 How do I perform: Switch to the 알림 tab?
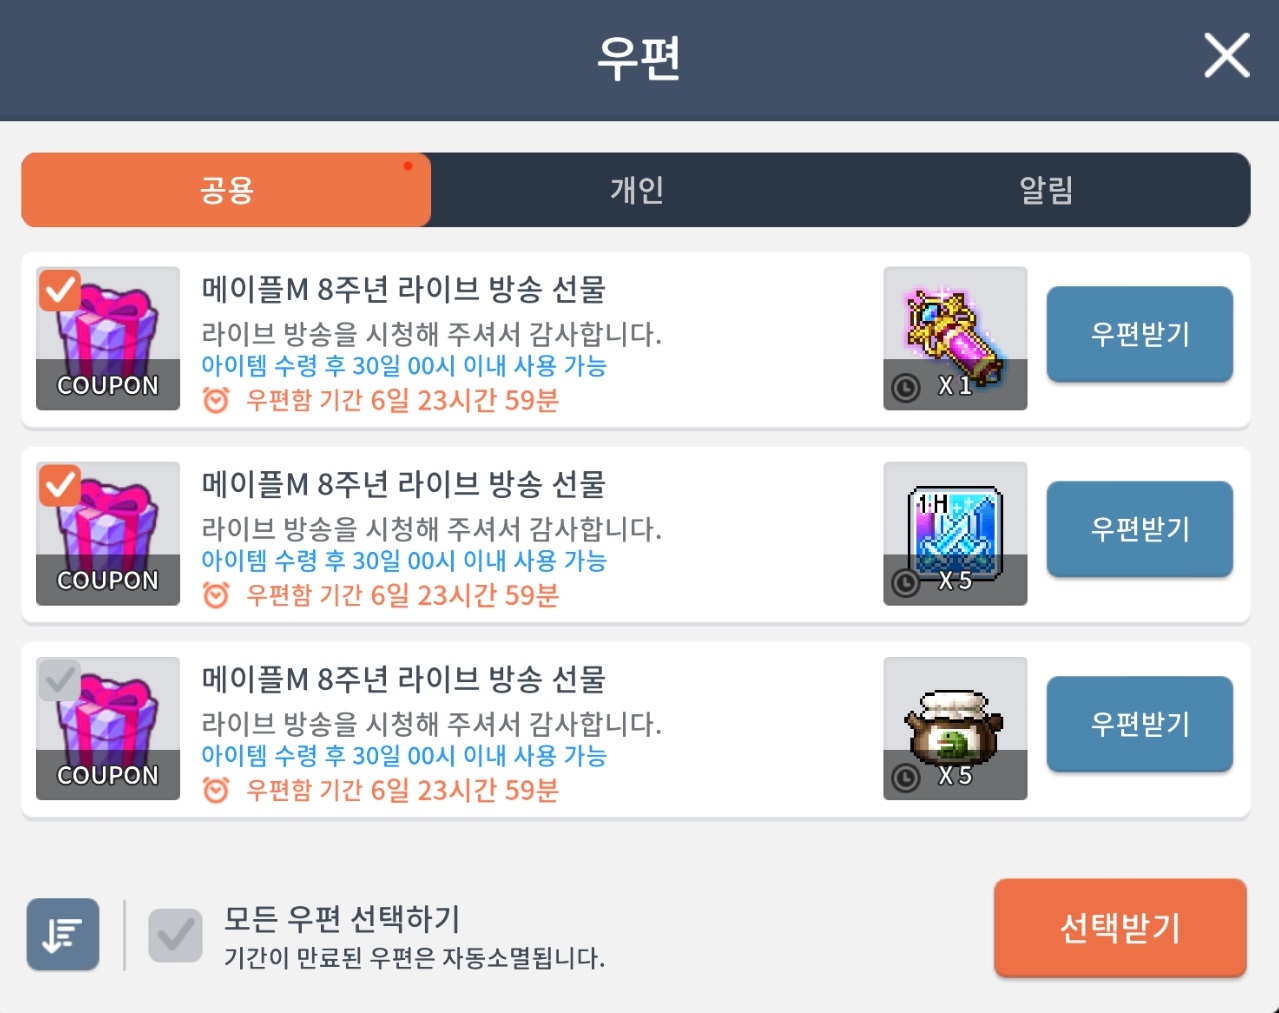pyautogui.click(x=1046, y=190)
